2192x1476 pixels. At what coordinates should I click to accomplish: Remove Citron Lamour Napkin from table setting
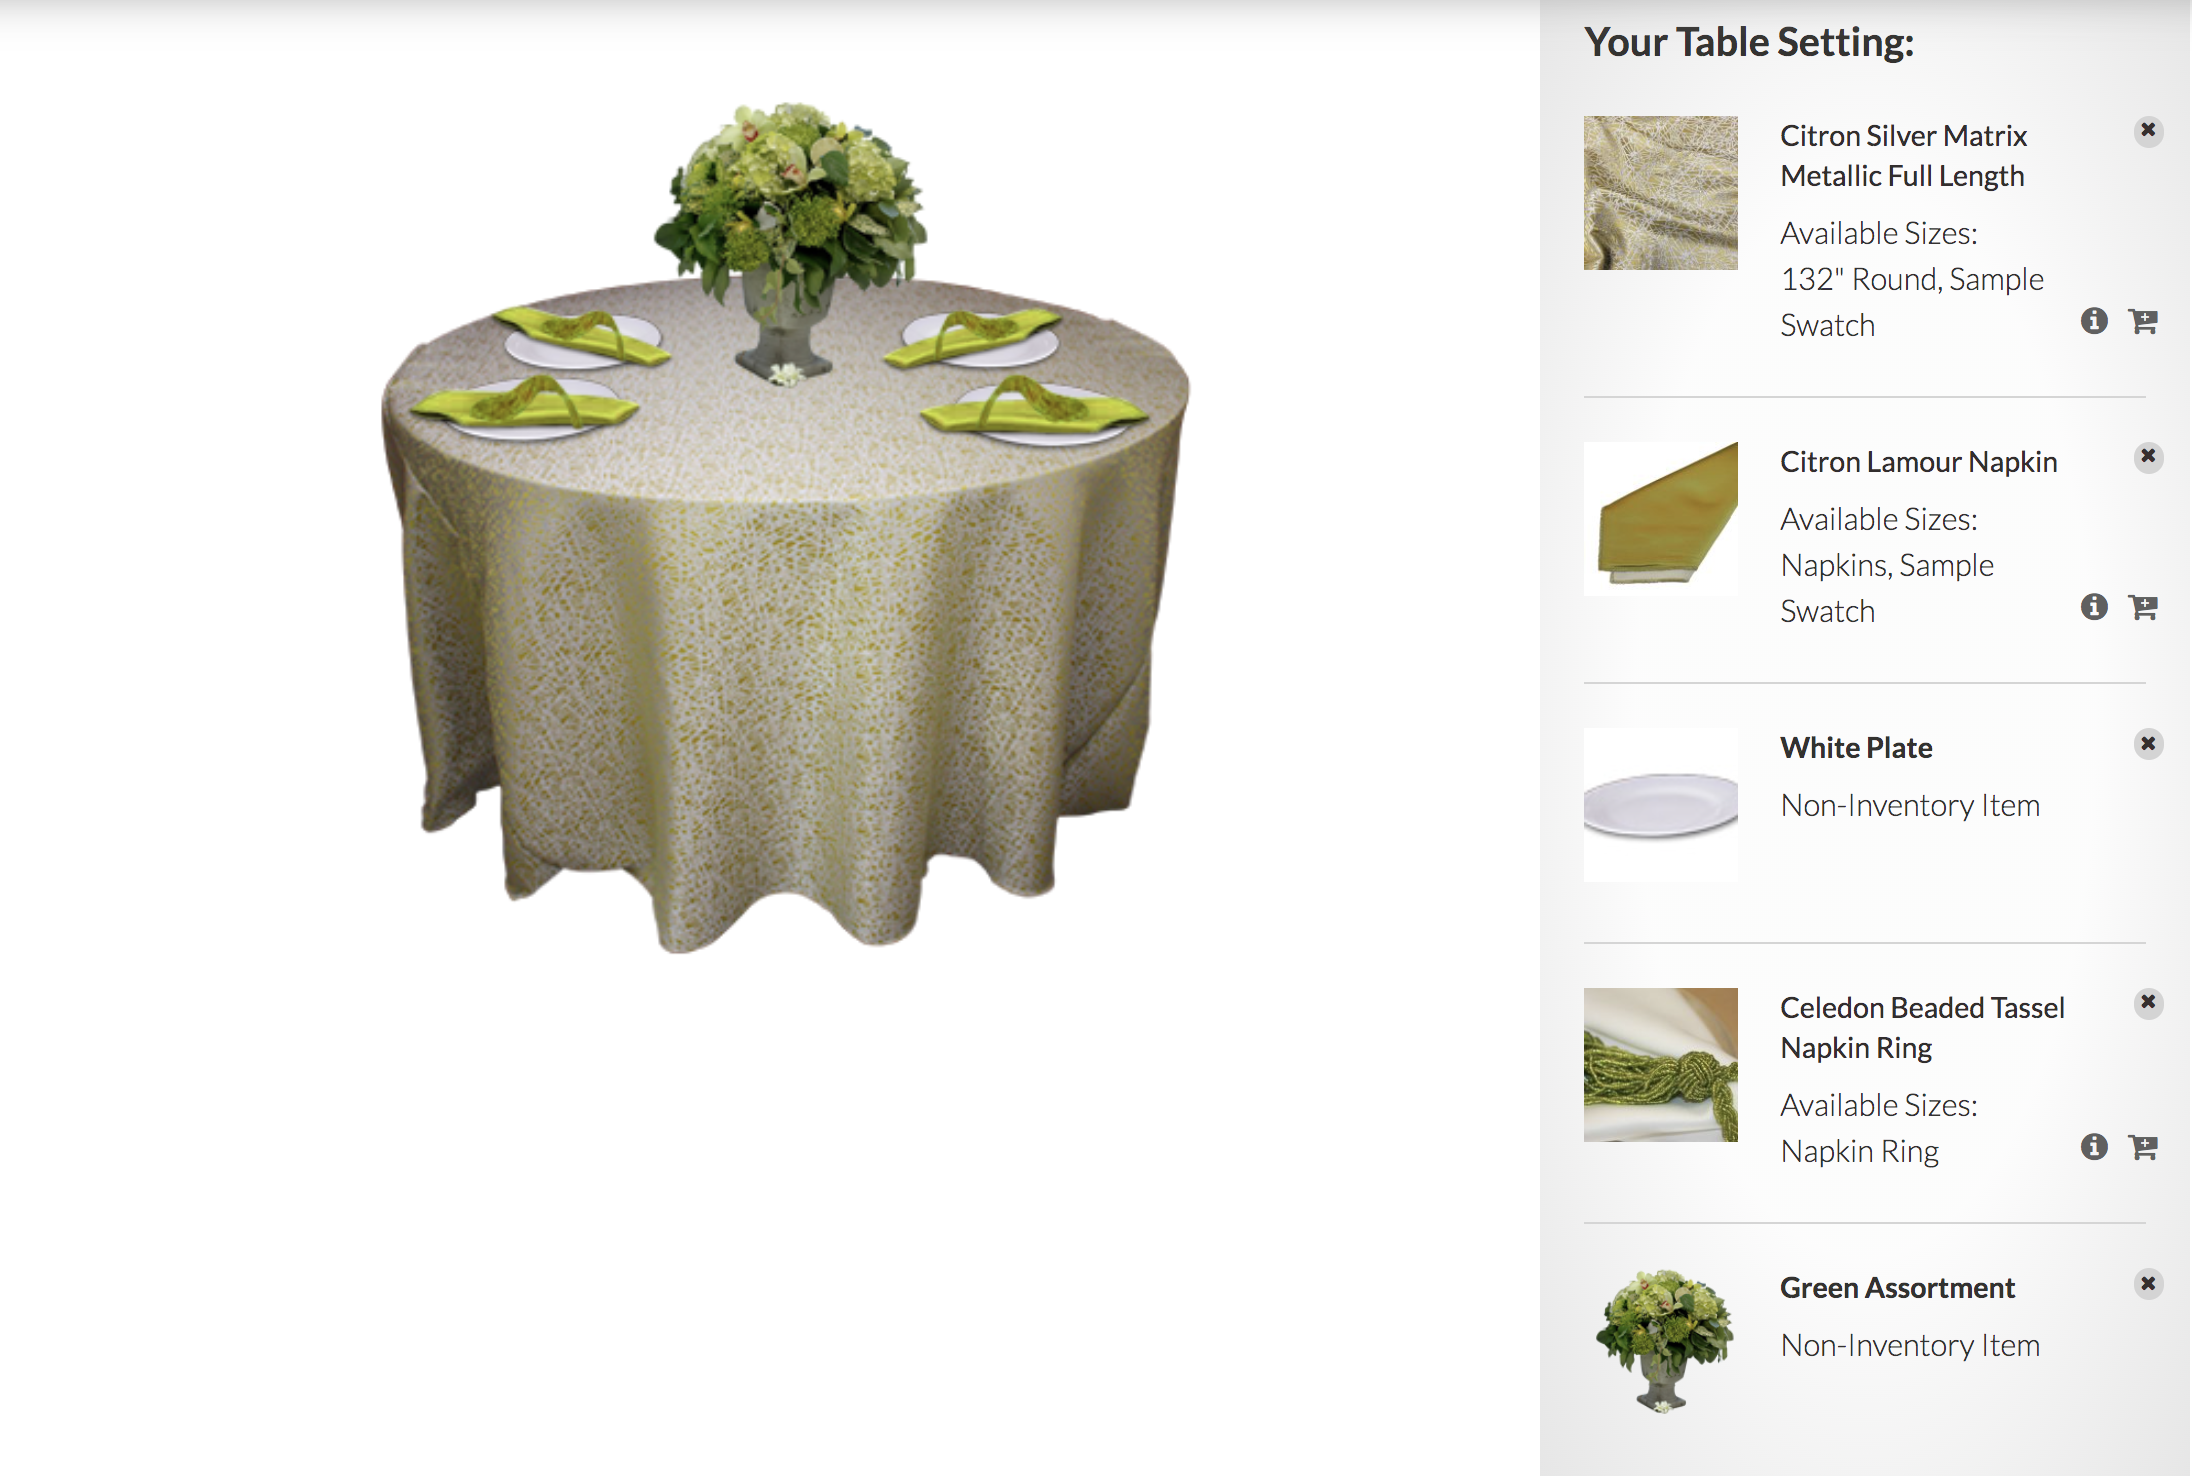2148,457
